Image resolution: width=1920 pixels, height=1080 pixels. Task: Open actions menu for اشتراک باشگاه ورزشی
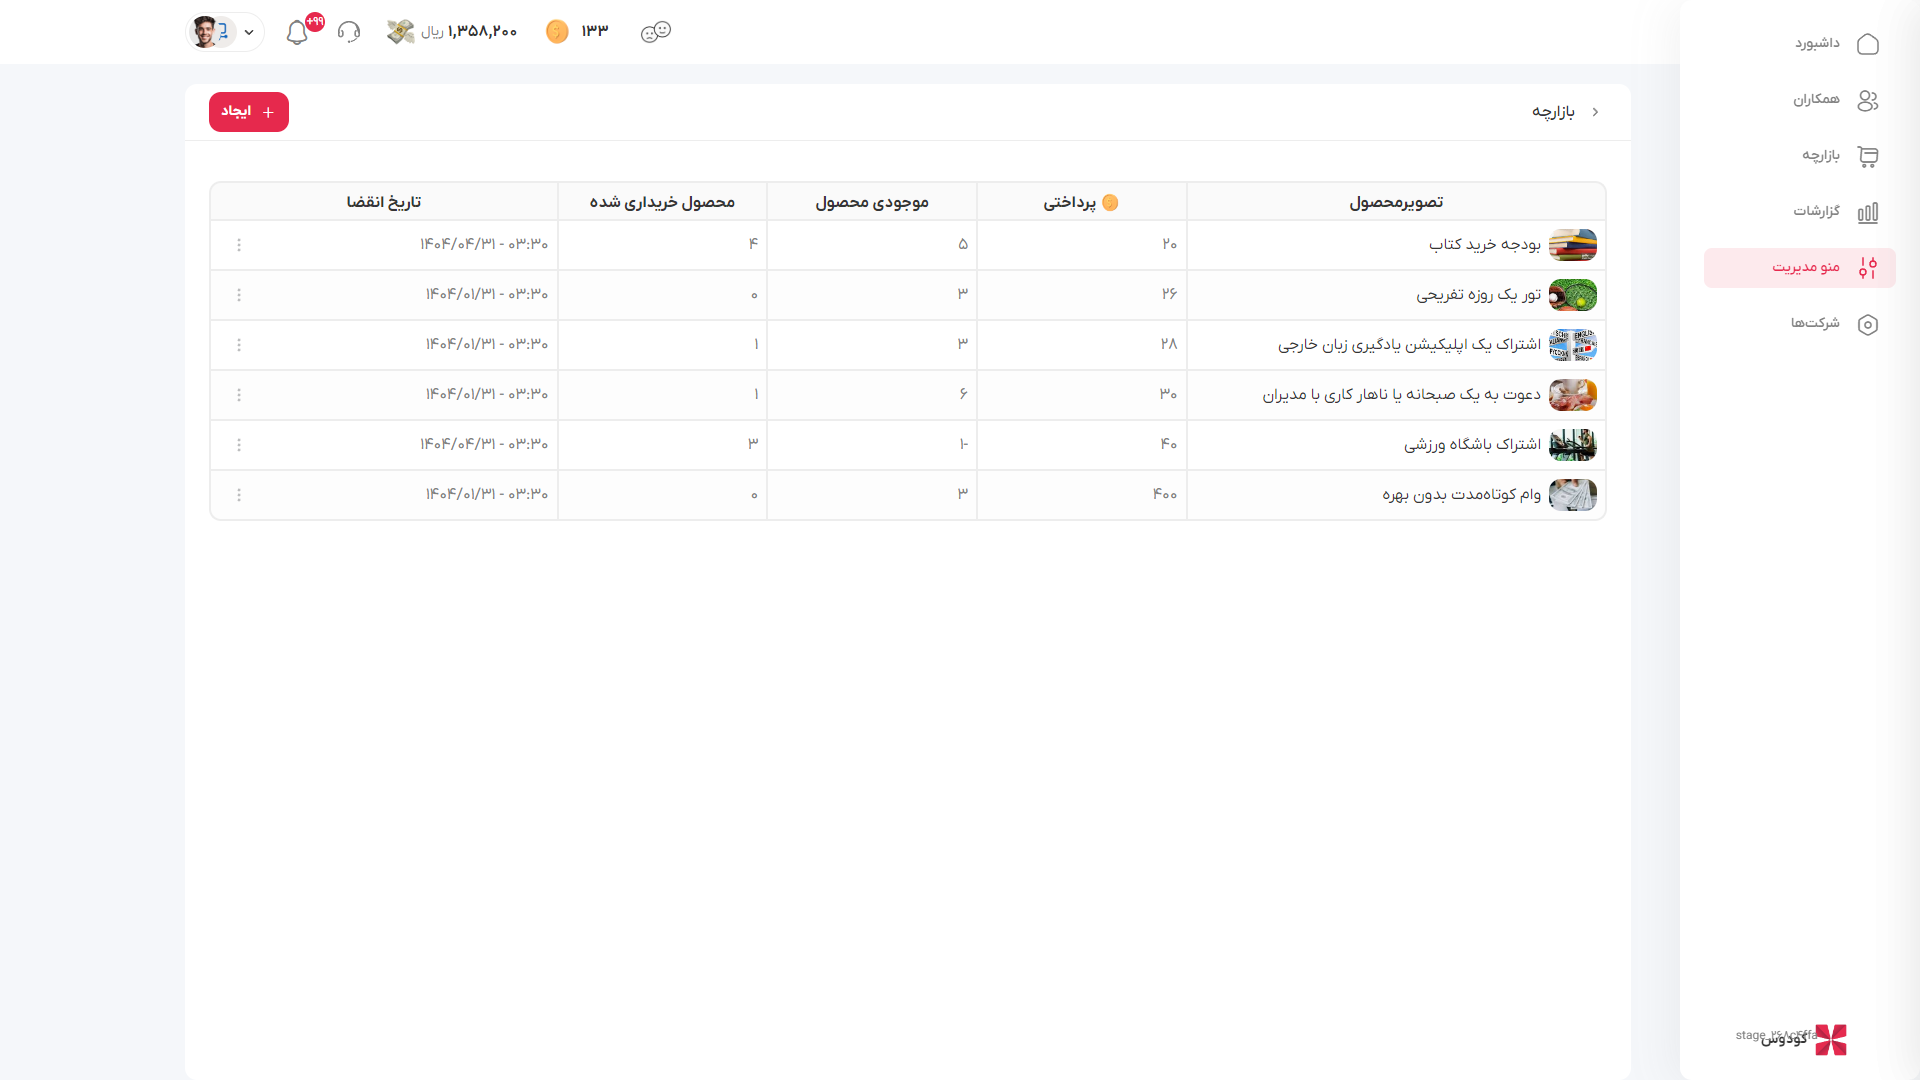coord(239,445)
